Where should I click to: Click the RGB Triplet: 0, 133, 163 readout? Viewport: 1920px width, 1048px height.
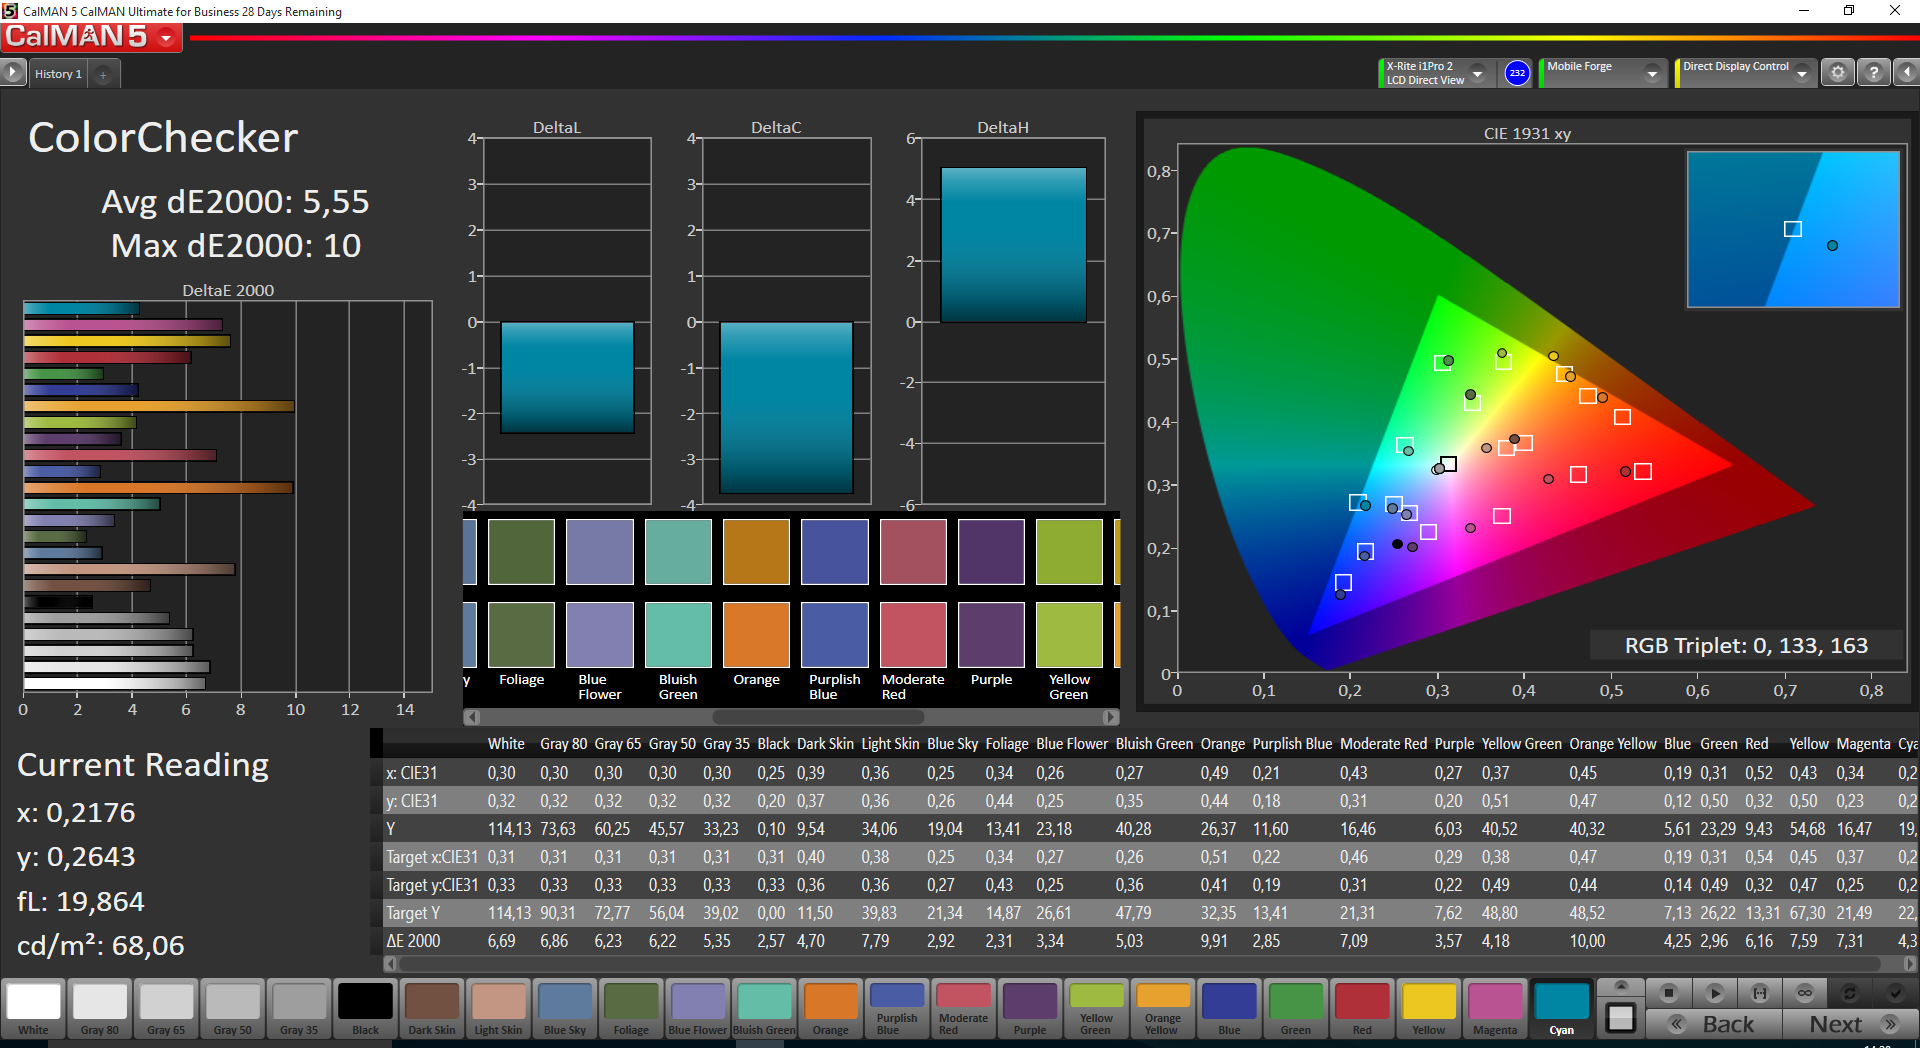[1746, 645]
